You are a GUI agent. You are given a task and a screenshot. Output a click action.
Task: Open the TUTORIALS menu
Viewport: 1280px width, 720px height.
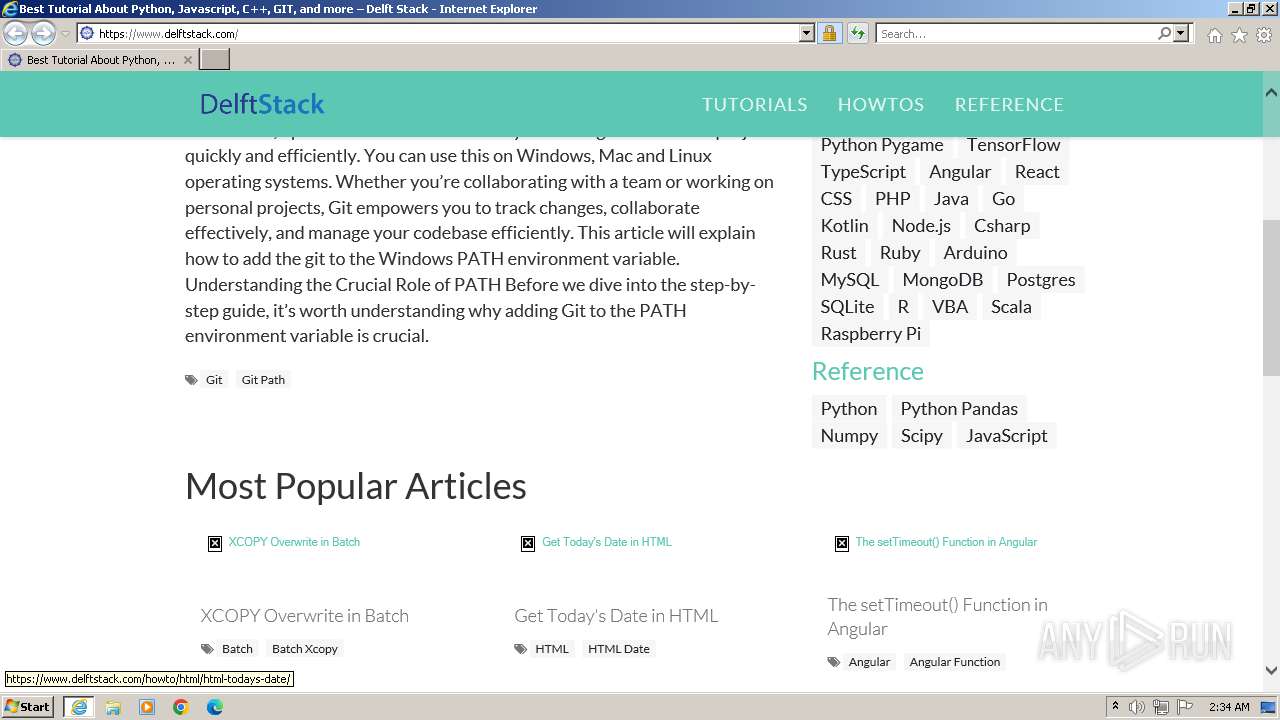[754, 104]
